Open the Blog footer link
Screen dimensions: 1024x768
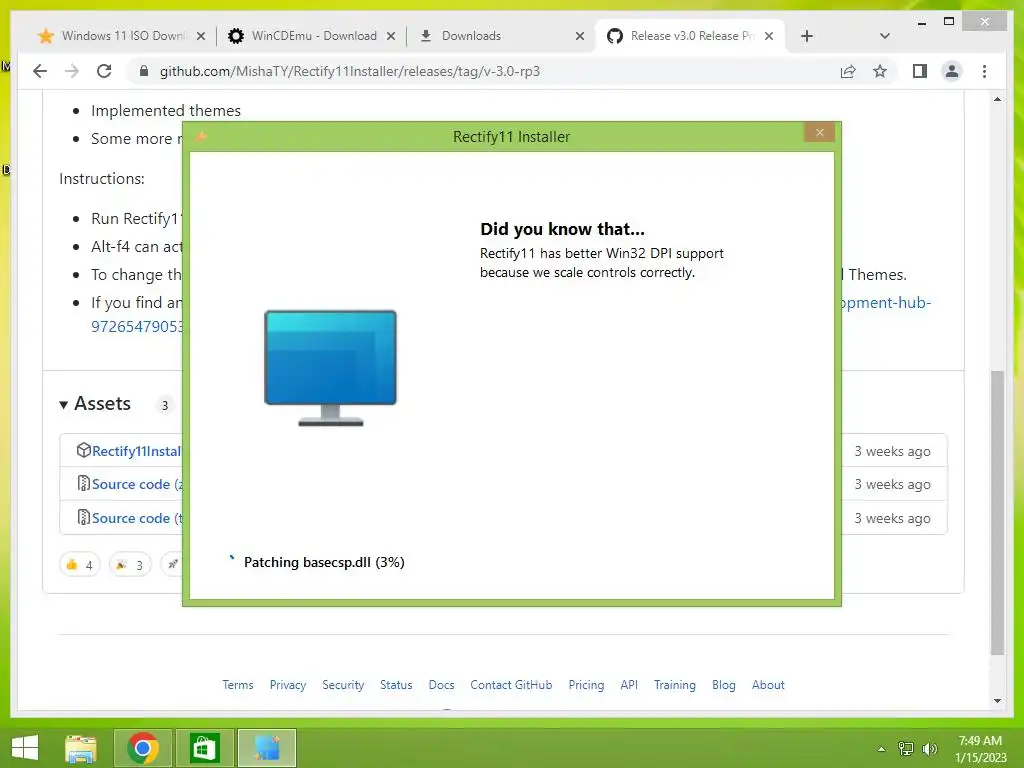tap(724, 684)
